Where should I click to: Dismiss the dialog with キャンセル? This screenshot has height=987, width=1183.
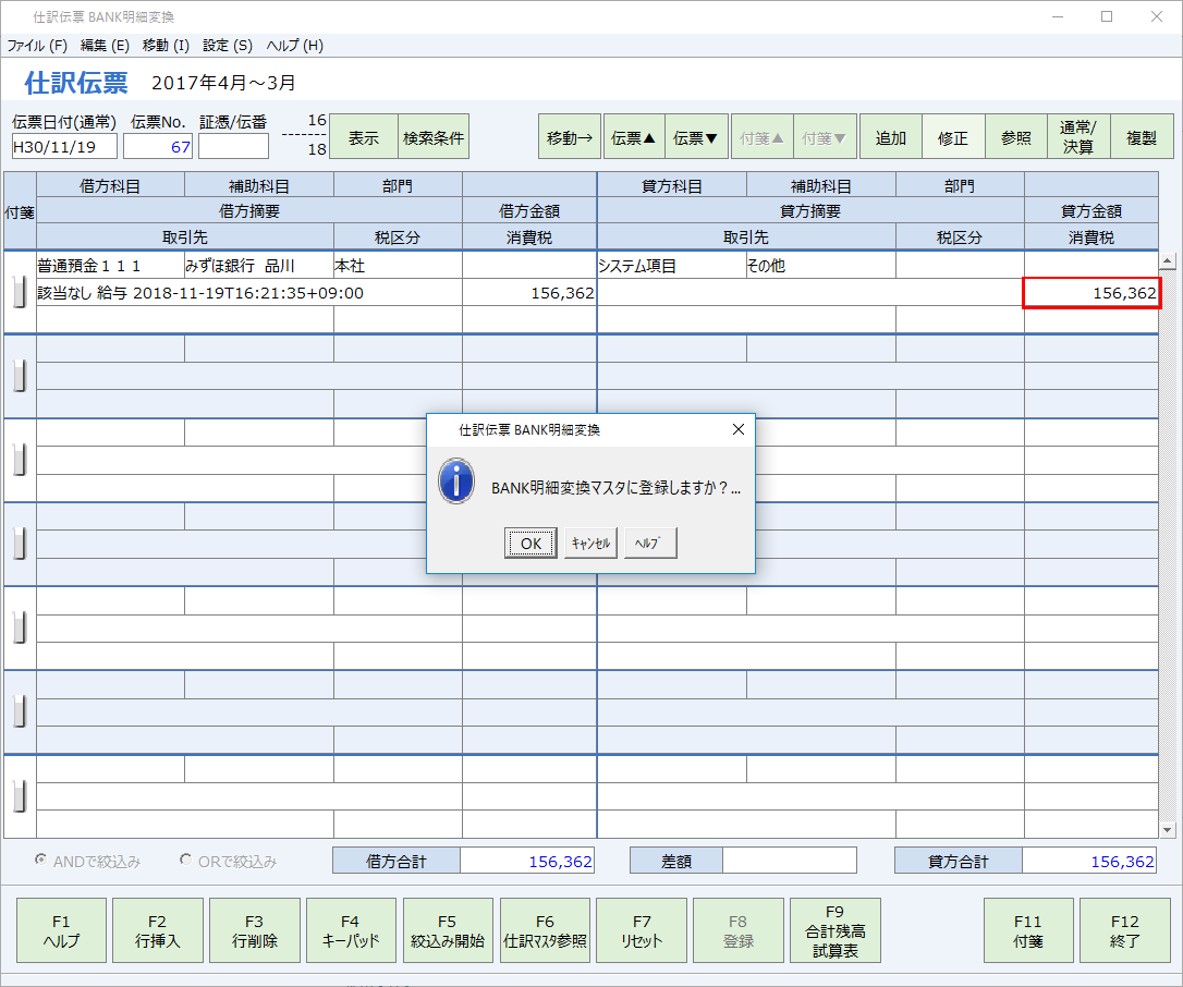coord(590,543)
